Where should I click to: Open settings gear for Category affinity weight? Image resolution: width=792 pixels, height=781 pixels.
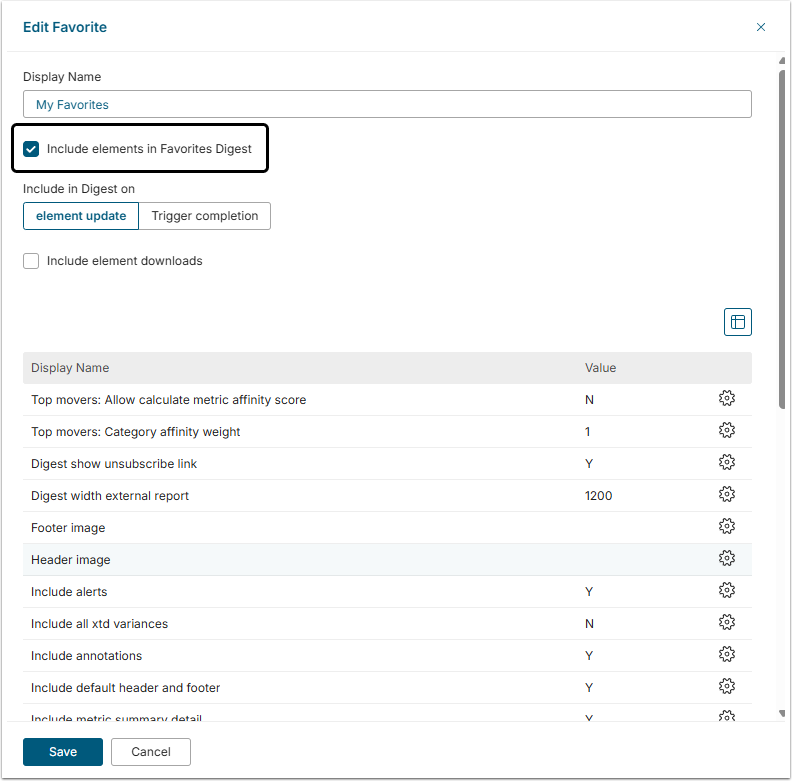[727, 431]
